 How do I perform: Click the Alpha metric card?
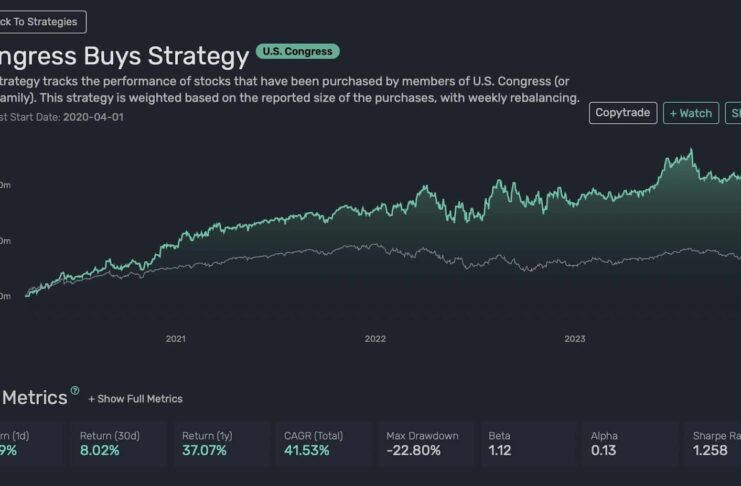click(x=632, y=444)
